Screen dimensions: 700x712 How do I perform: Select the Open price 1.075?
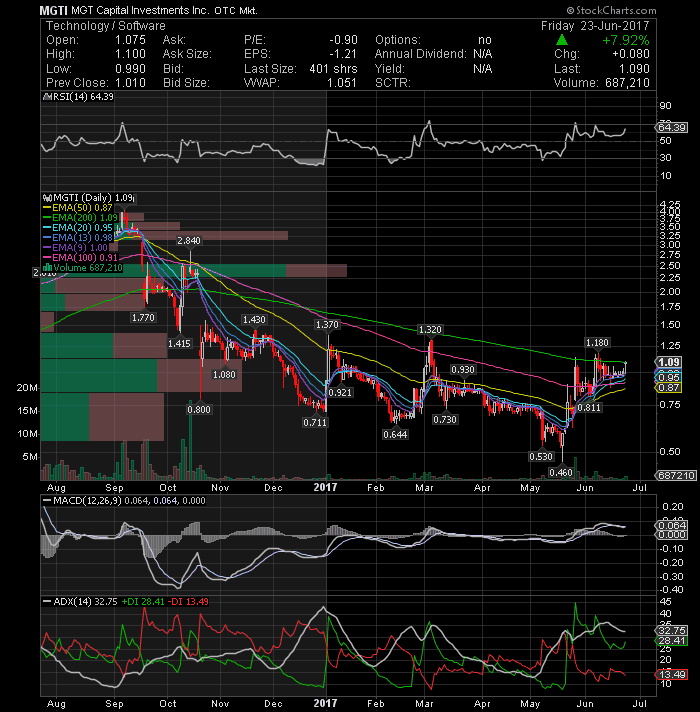[x=130, y=40]
